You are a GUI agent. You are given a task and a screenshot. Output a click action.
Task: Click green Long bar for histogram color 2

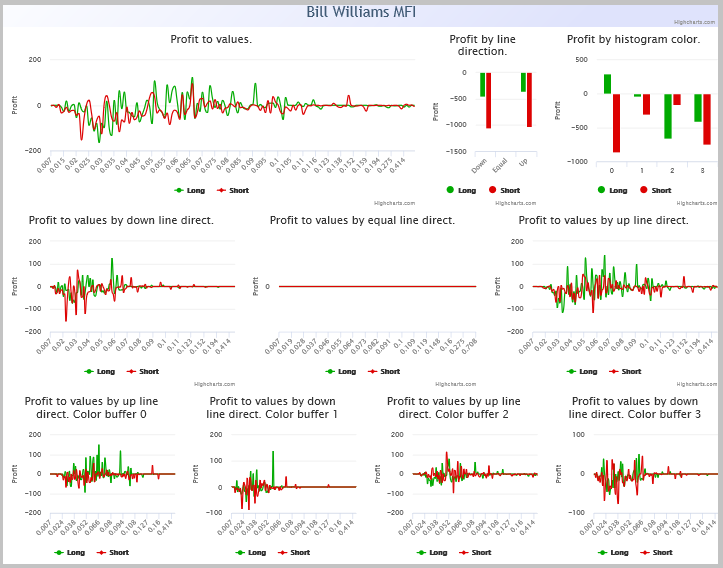668,116
